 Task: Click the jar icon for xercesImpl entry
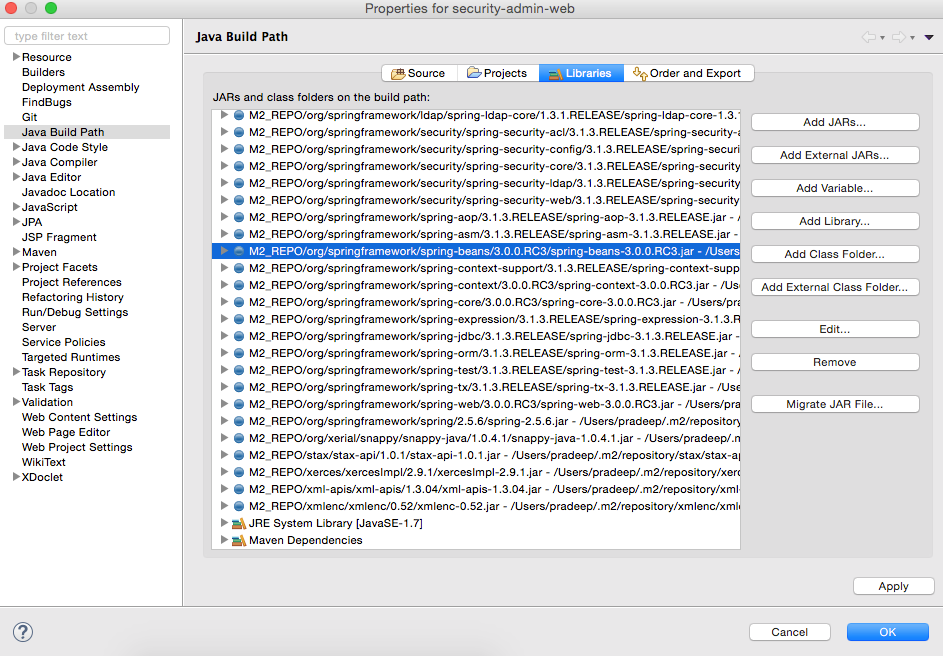point(239,472)
